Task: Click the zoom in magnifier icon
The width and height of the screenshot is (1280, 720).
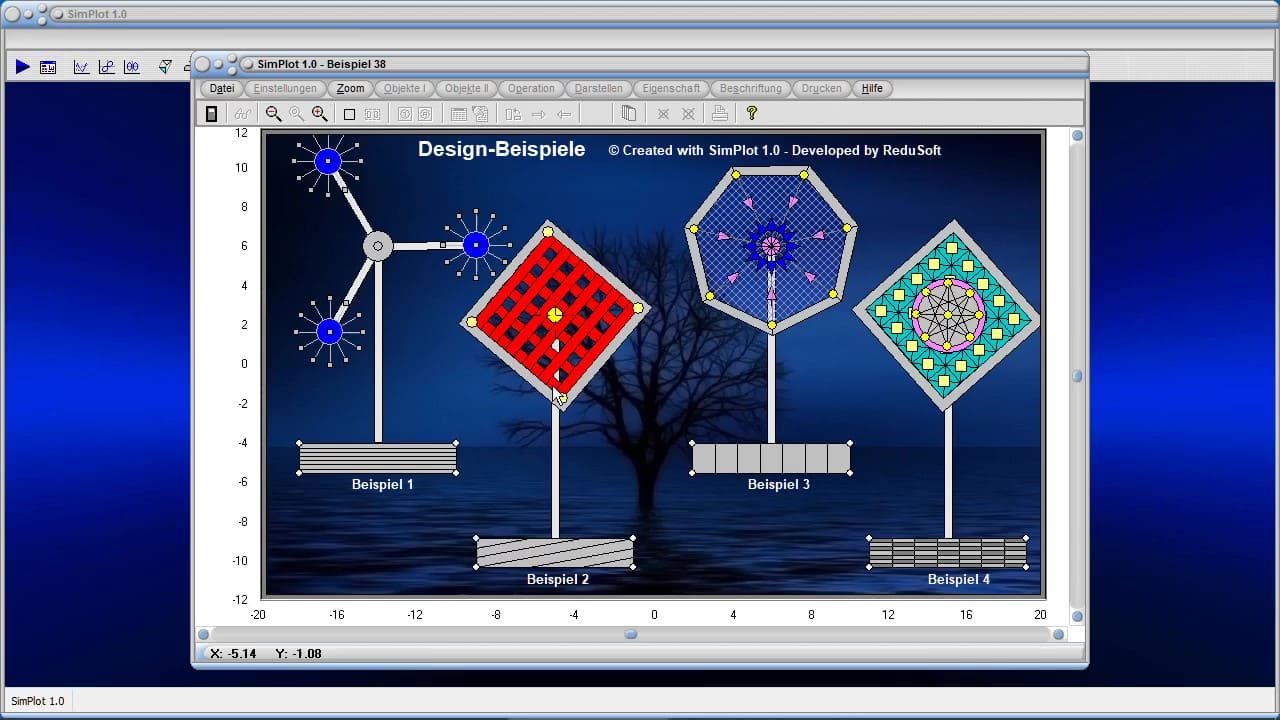Action: (320, 114)
